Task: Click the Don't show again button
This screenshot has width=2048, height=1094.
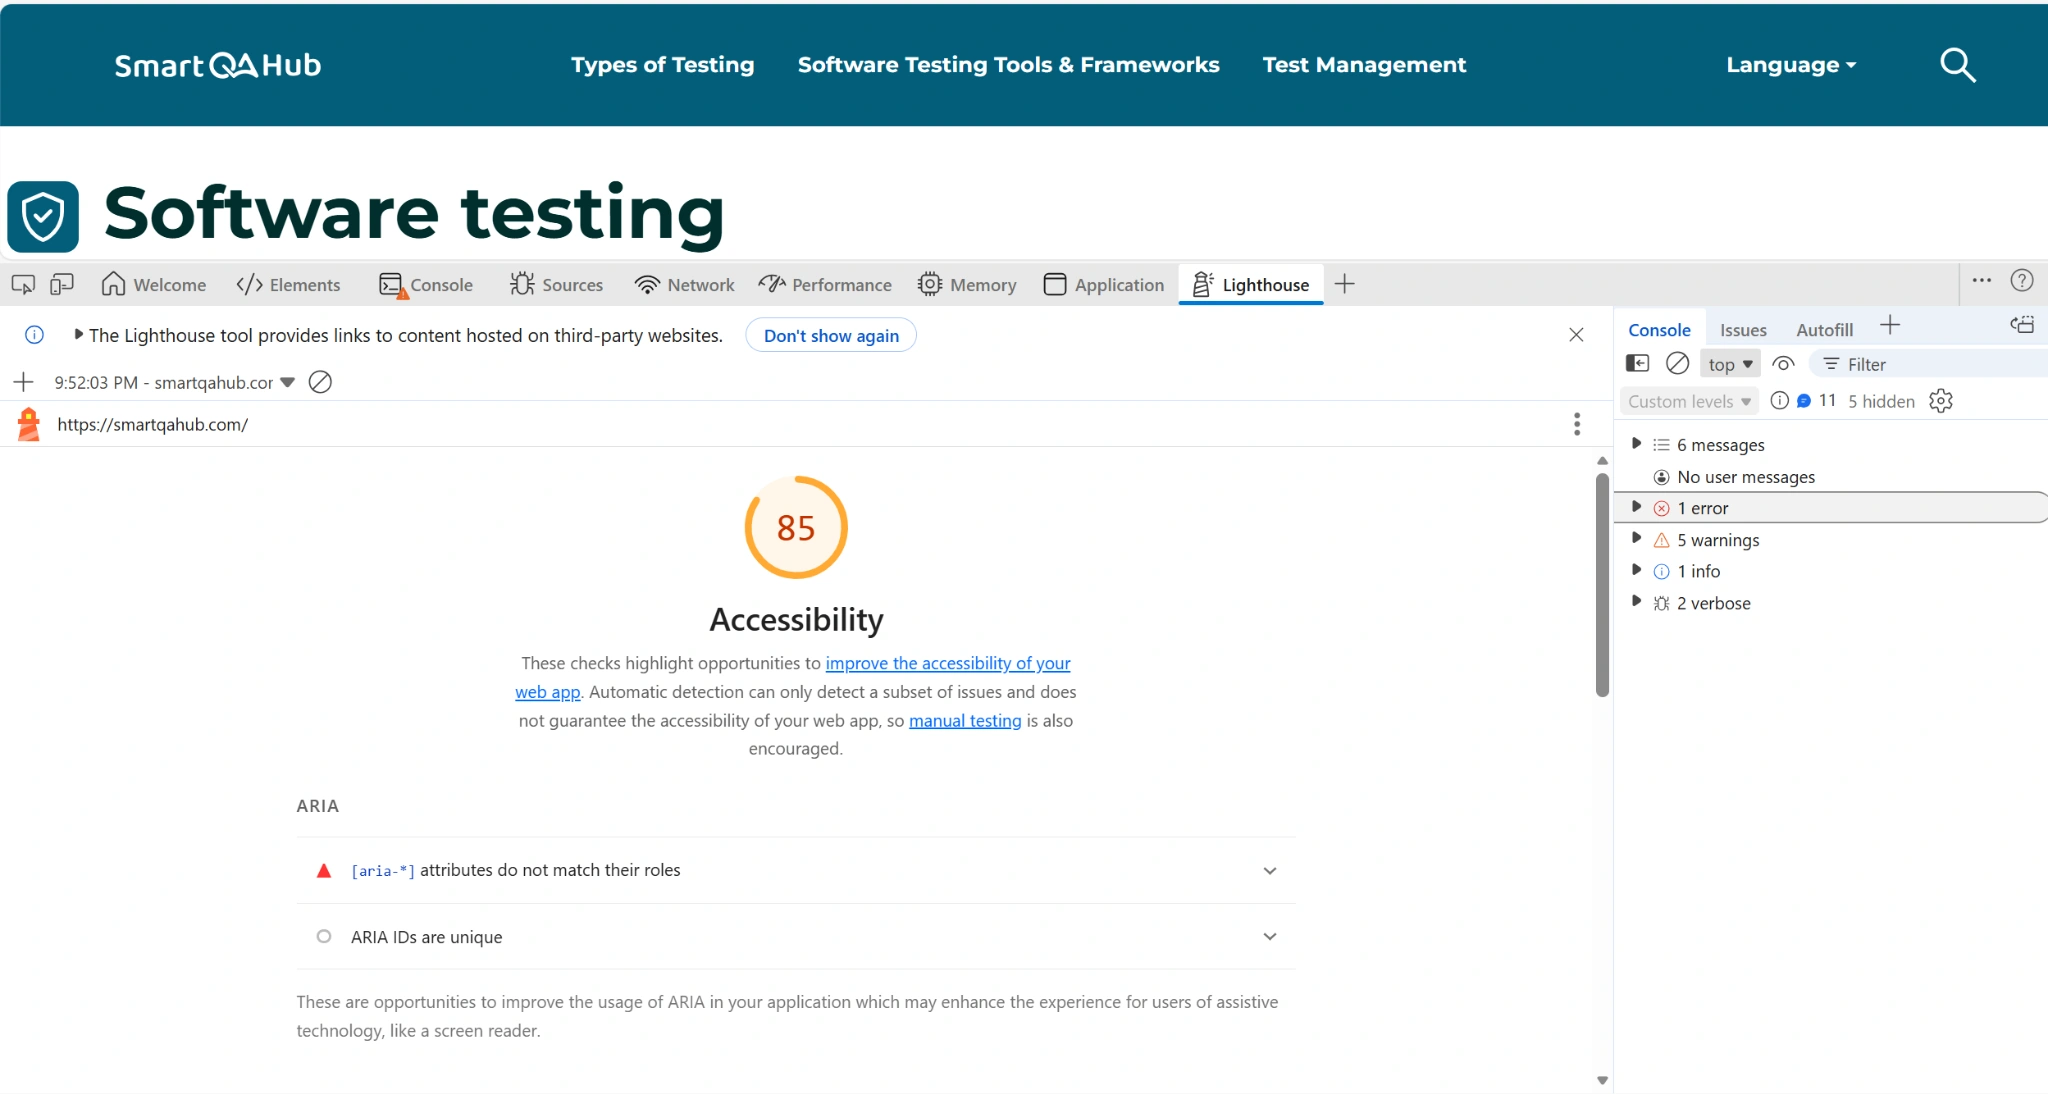Action: pyautogui.click(x=830, y=335)
